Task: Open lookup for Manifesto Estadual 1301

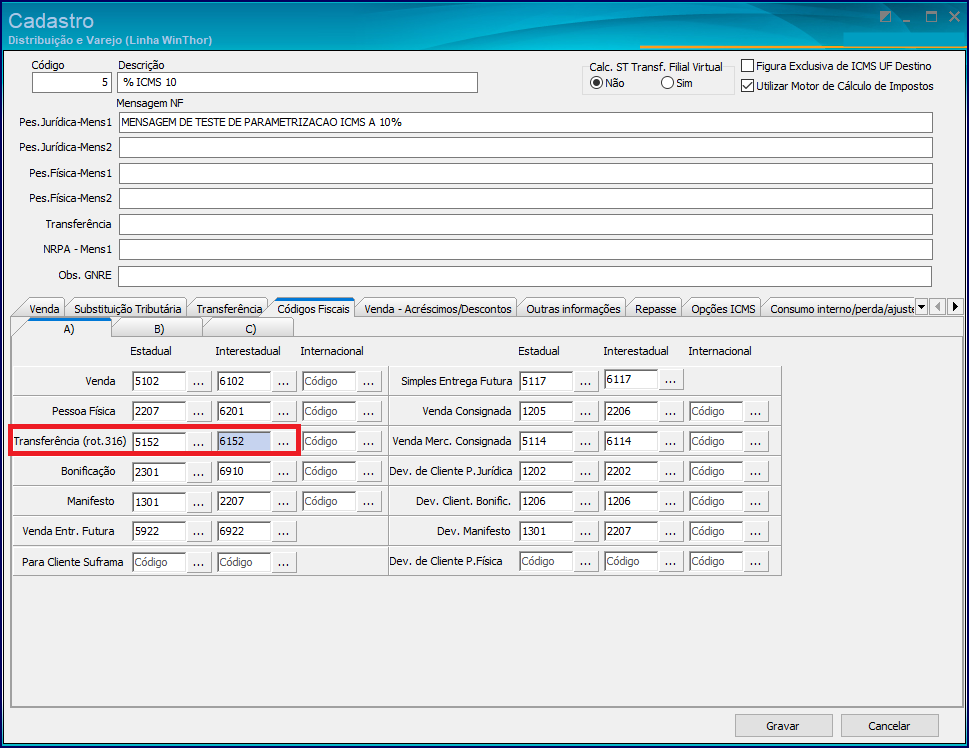Action: [198, 501]
